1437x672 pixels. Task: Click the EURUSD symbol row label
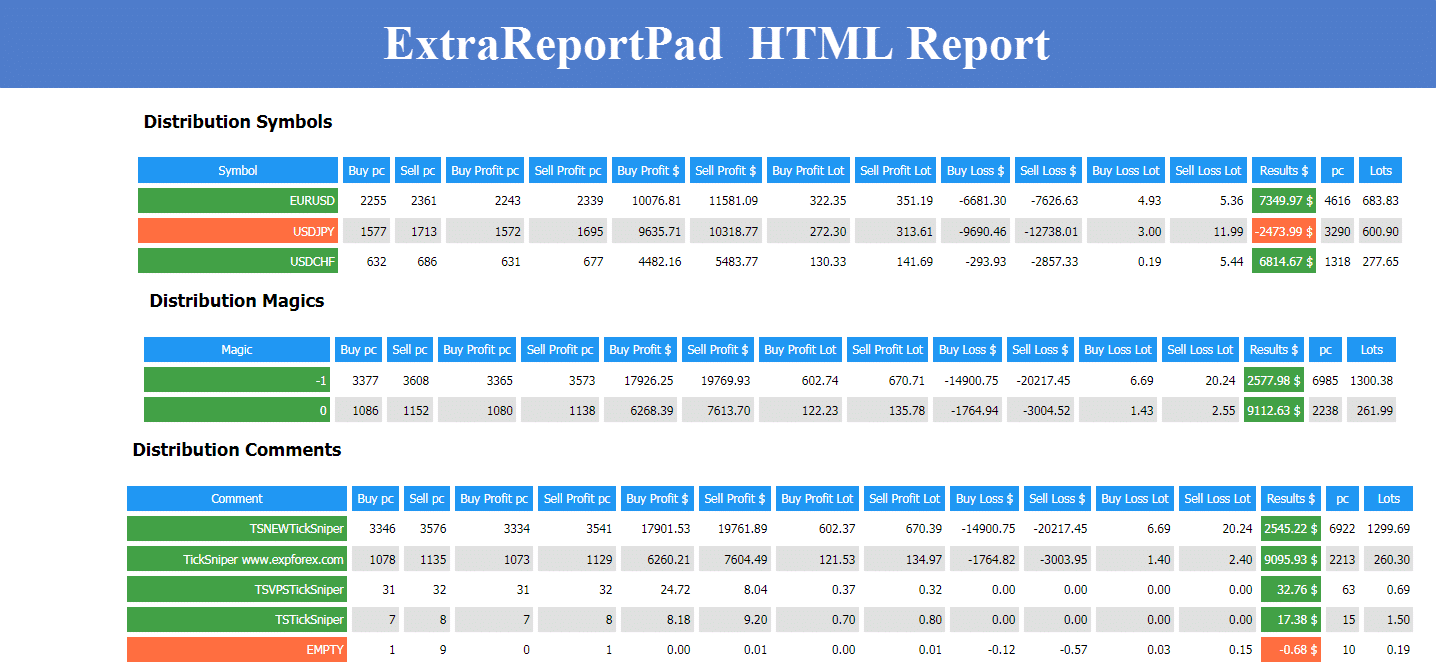click(238, 201)
